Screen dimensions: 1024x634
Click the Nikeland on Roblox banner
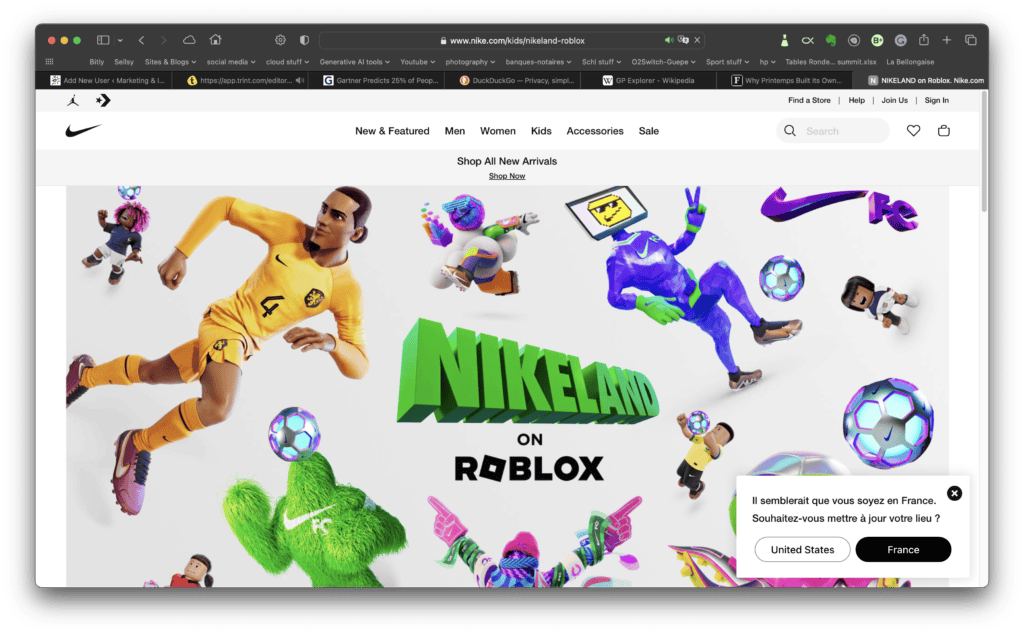point(507,387)
